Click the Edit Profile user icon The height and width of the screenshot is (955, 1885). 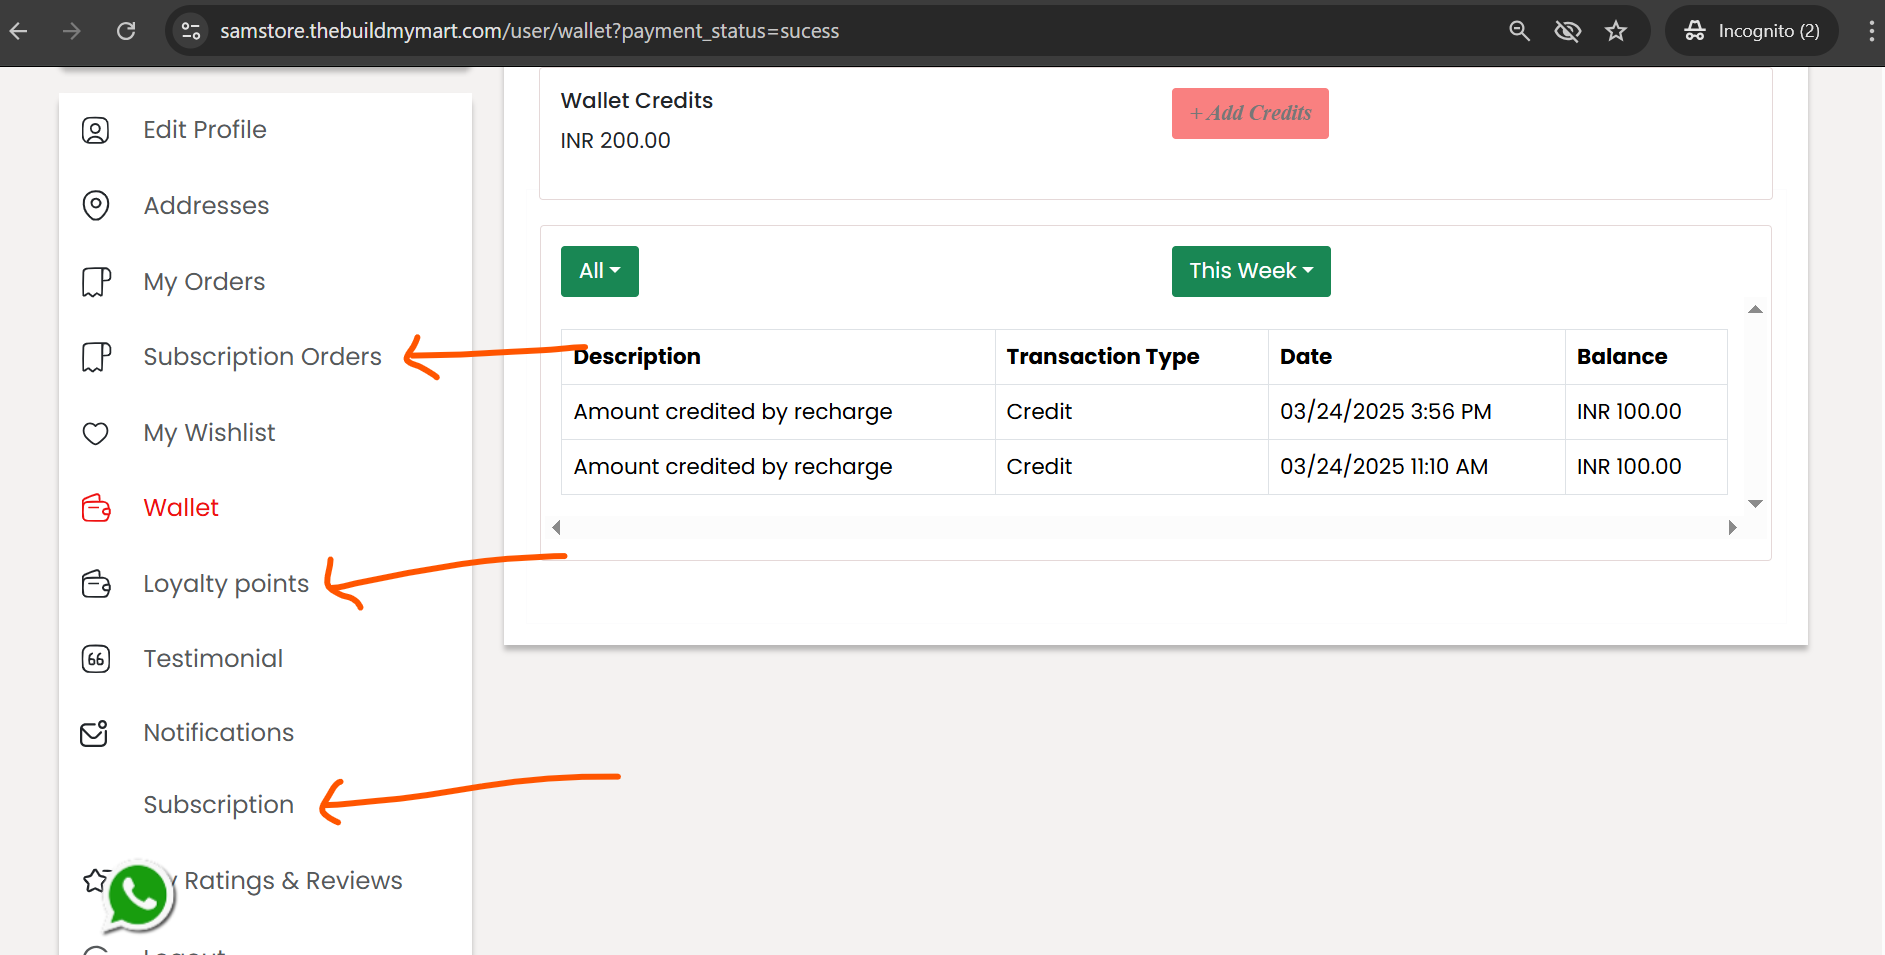[95, 130]
